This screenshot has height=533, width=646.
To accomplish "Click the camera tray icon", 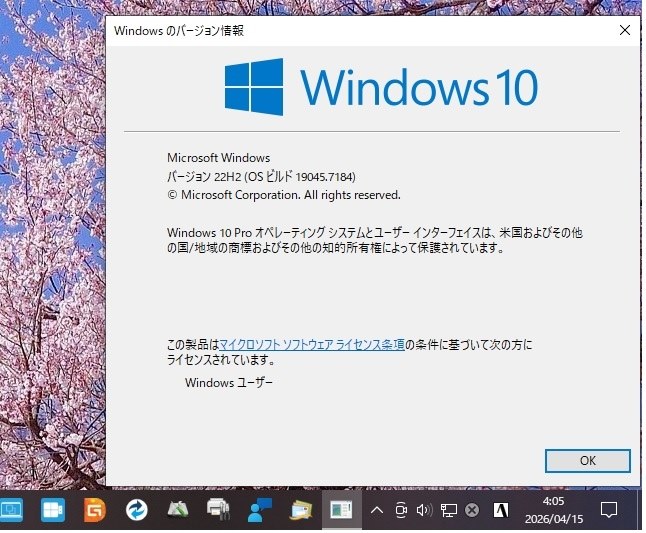I will (401, 510).
